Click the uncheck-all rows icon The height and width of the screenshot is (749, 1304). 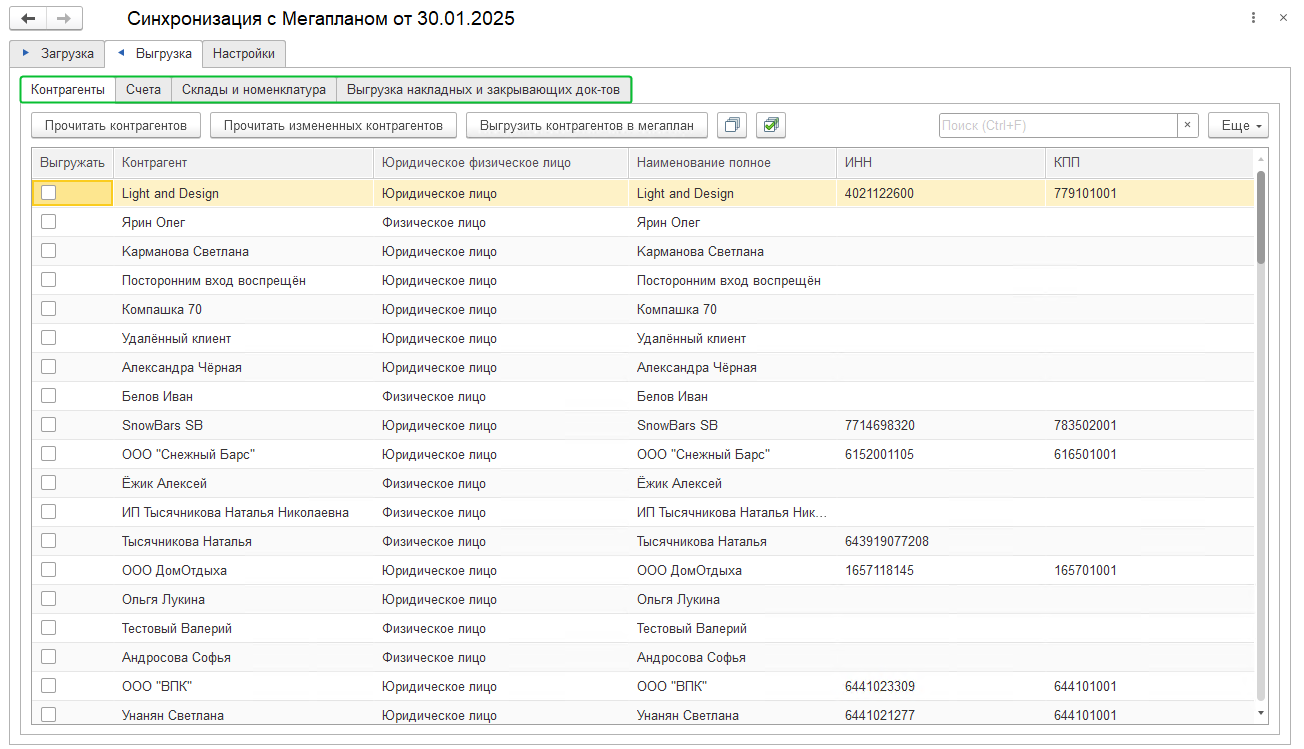coord(734,125)
